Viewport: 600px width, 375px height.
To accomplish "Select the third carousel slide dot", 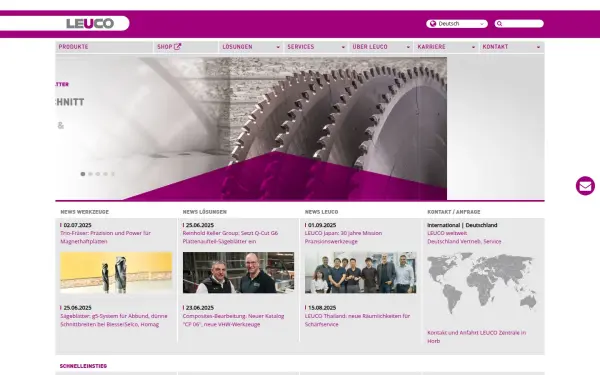I will click(x=98, y=174).
